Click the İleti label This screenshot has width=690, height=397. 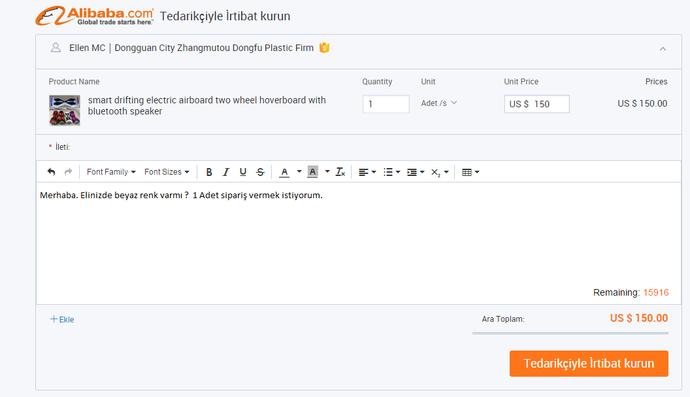[x=62, y=147]
